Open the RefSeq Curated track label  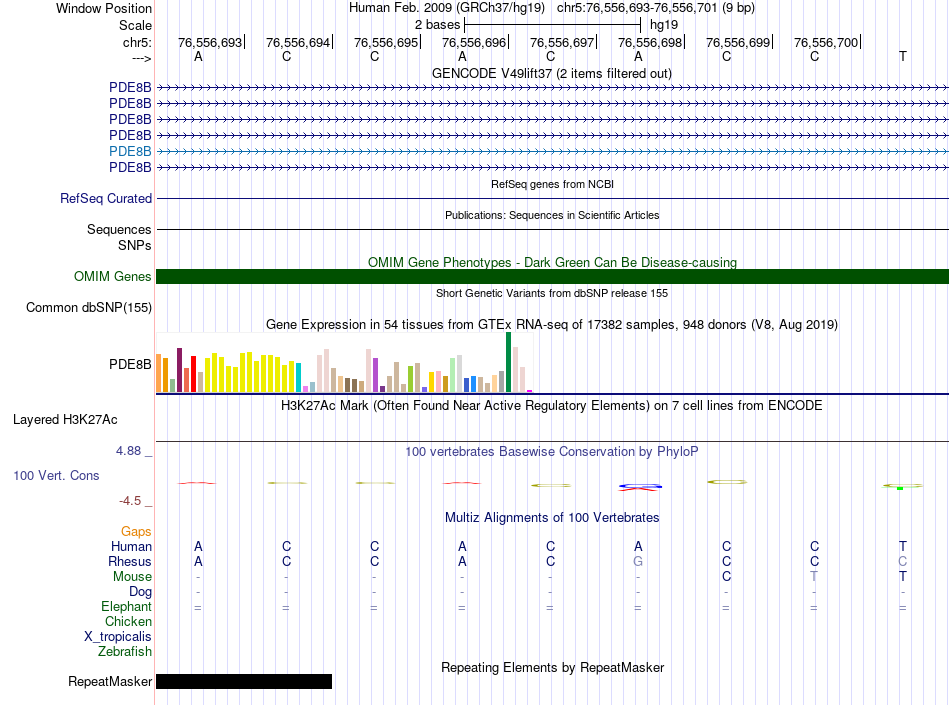click(106, 199)
